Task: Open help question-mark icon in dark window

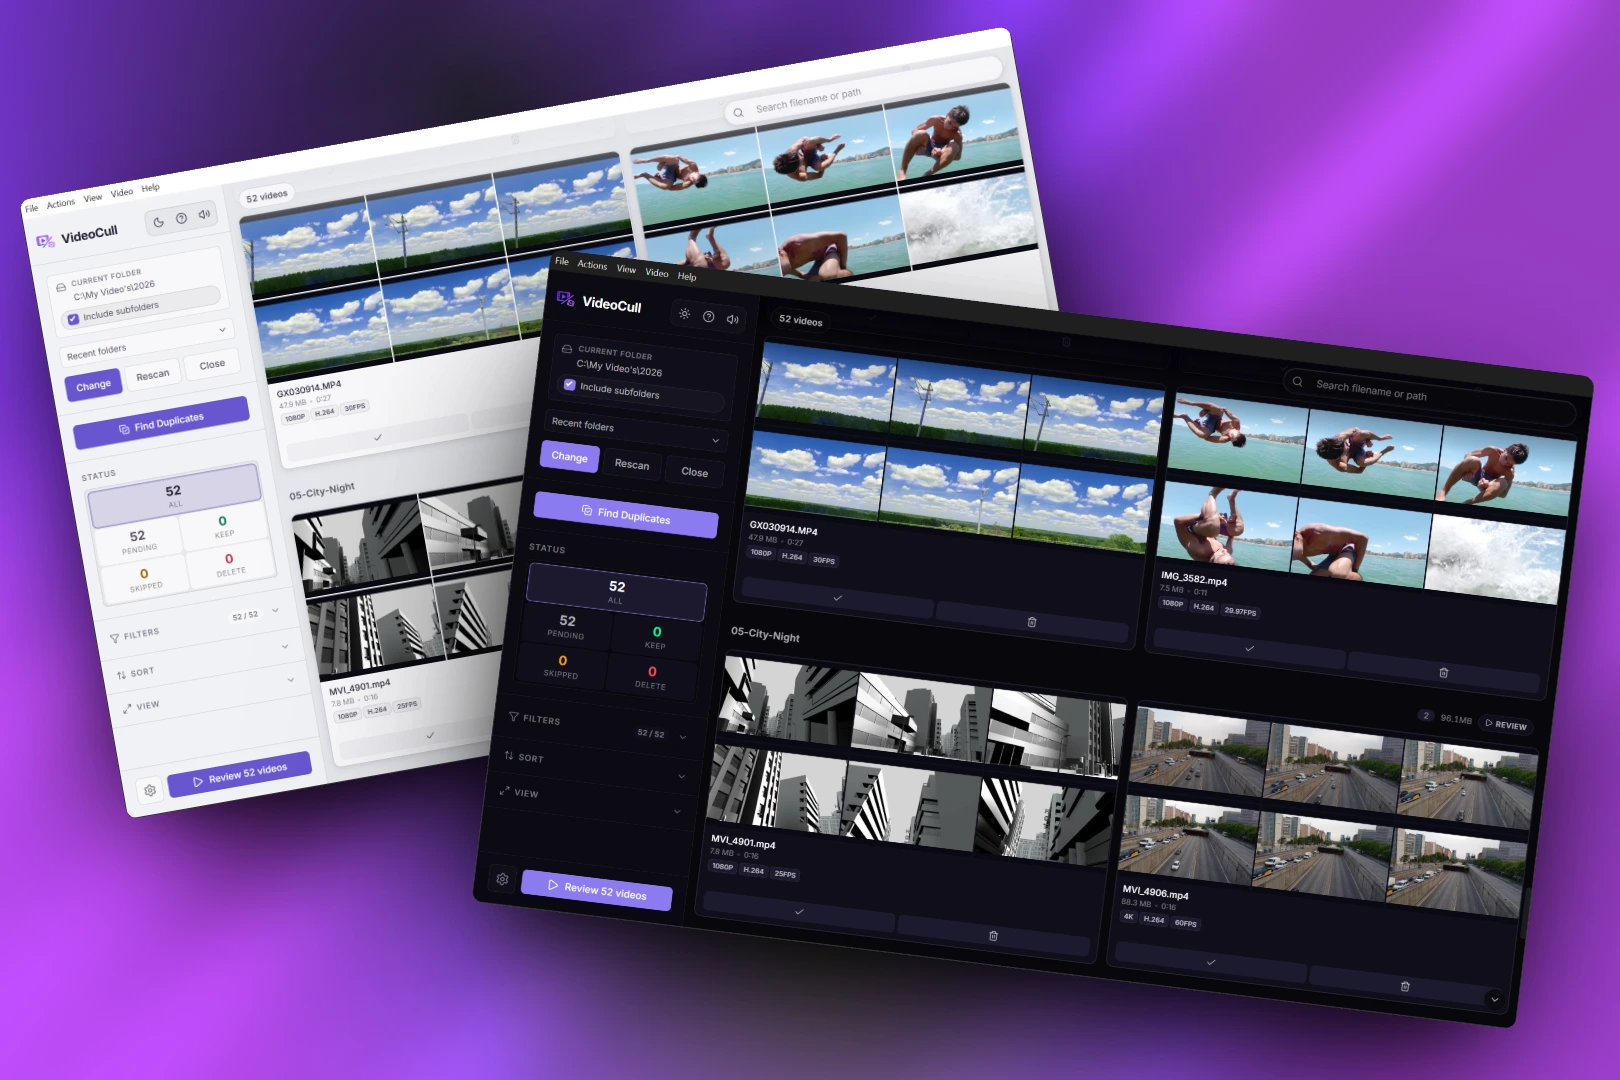Action: [708, 317]
